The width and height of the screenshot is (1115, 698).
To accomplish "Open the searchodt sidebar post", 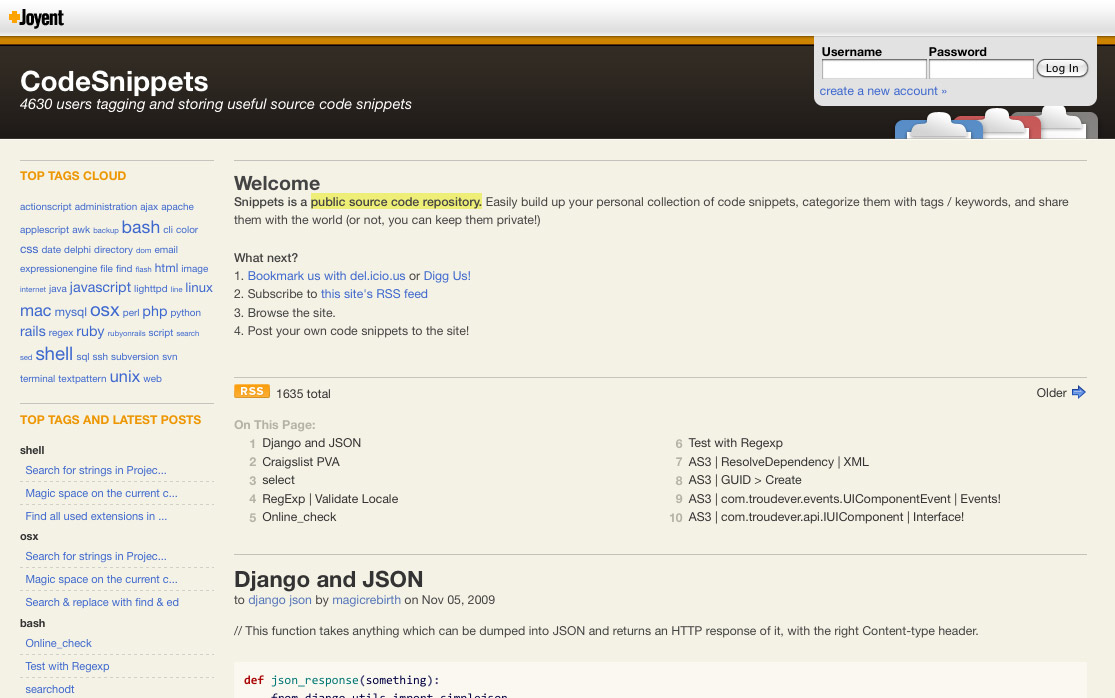I will (x=50, y=689).
